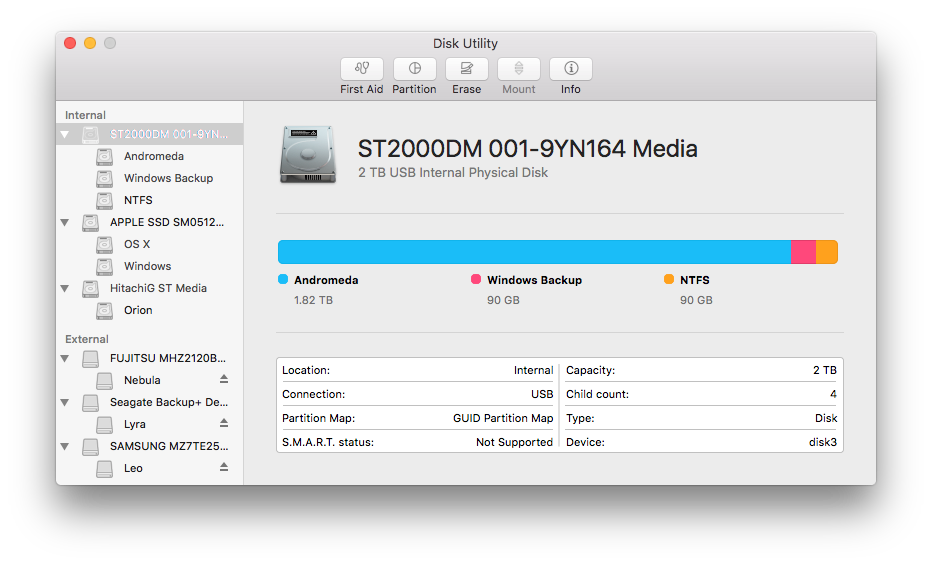Click the First Aid label

[361, 89]
